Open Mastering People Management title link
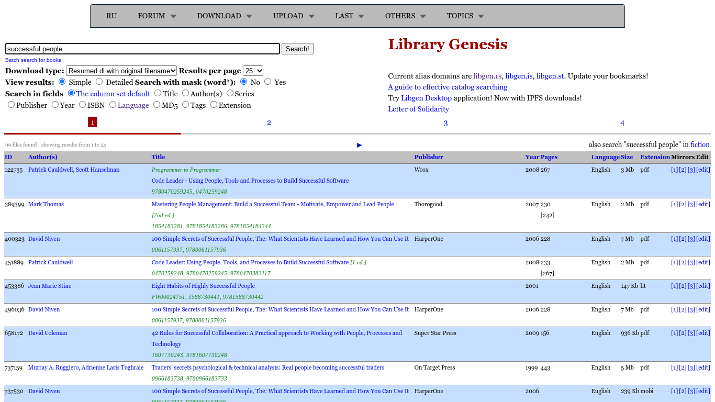Viewport: 715px width, 402px height. pyautogui.click(x=273, y=204)
